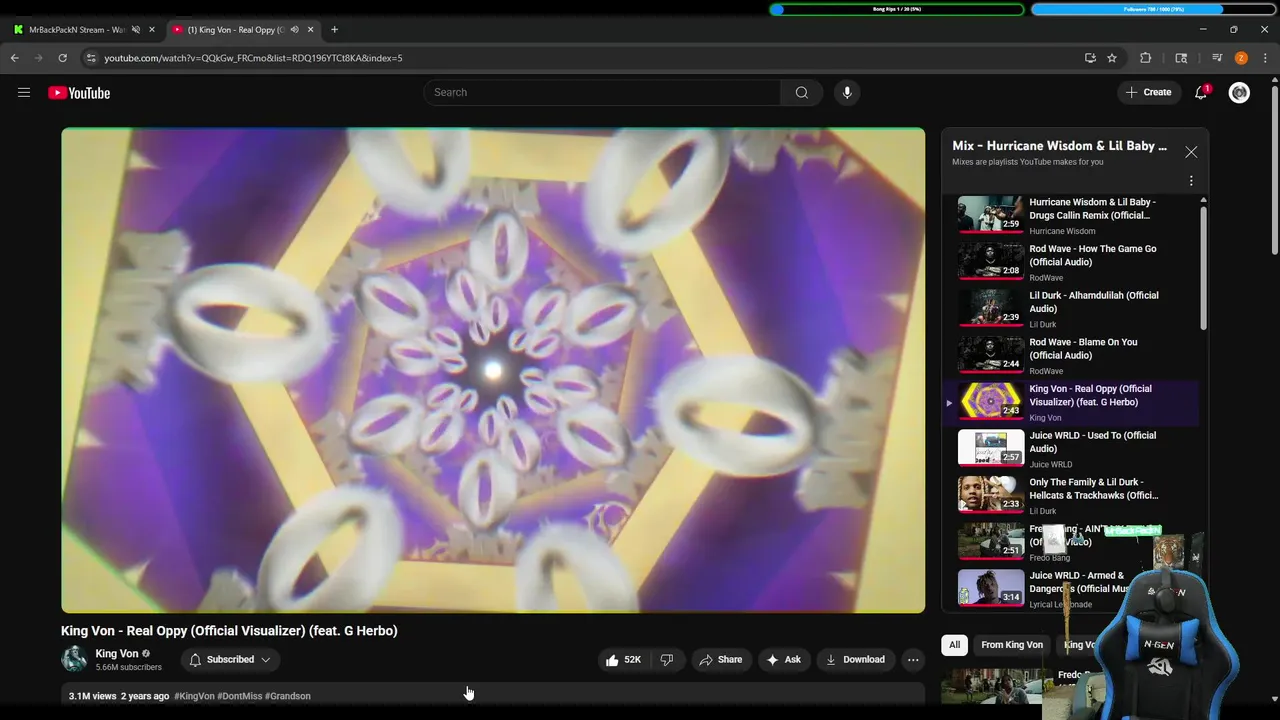Focus the YouTube search field
Viewport: 1280px width, 720px height.
click(602, 92)
